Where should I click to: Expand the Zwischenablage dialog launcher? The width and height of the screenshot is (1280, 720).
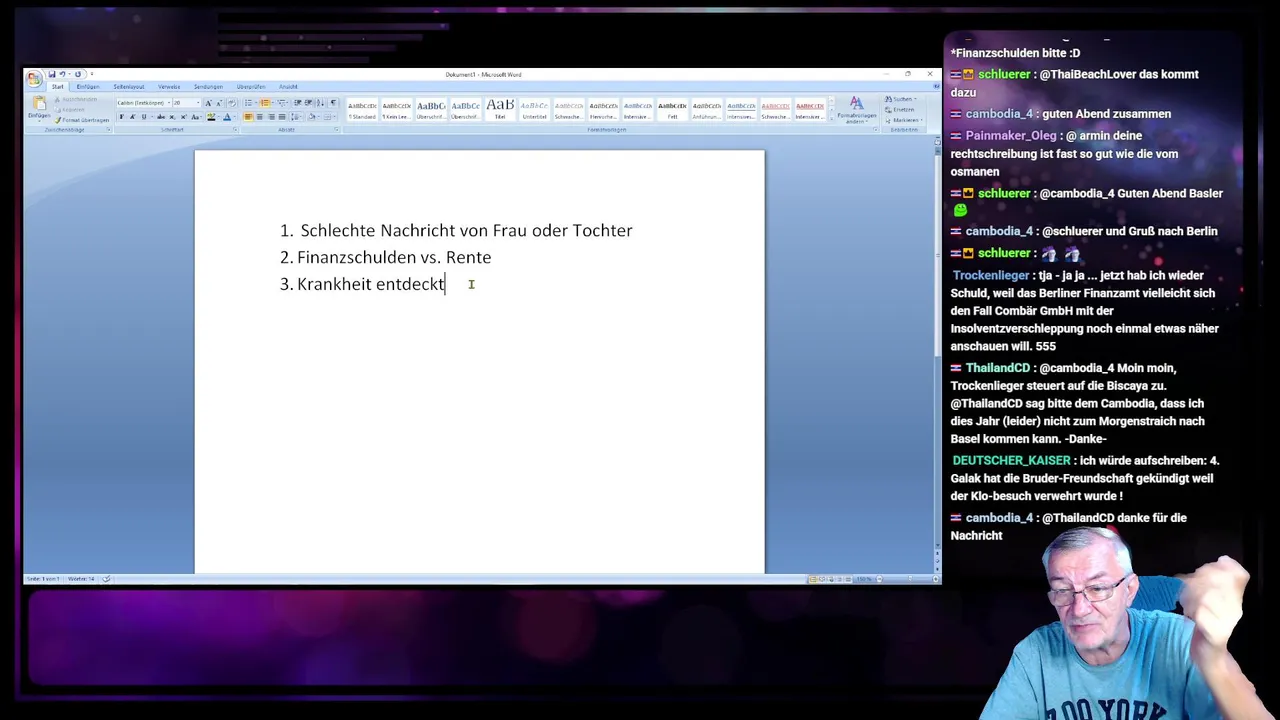(x=108, y=130)
